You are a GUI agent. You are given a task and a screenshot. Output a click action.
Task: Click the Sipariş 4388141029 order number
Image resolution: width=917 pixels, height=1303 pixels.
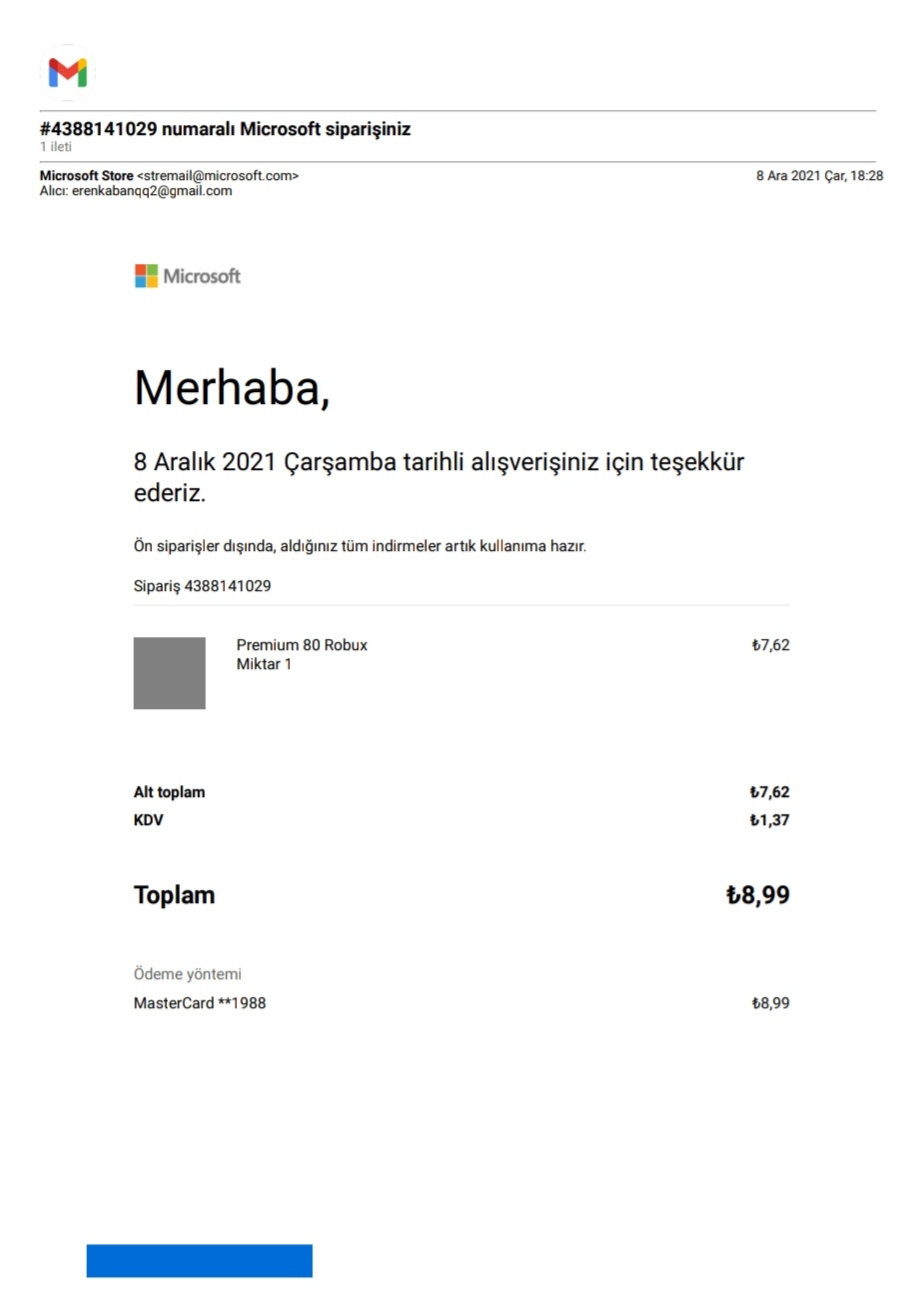tap(202, 586)
